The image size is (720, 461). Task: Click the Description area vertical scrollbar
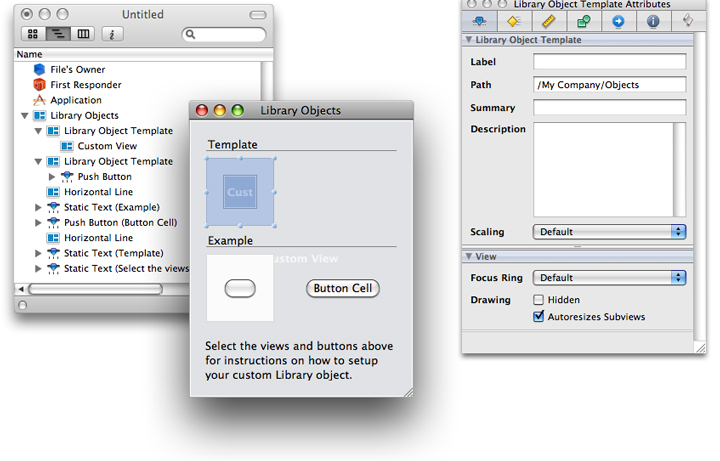680,169
